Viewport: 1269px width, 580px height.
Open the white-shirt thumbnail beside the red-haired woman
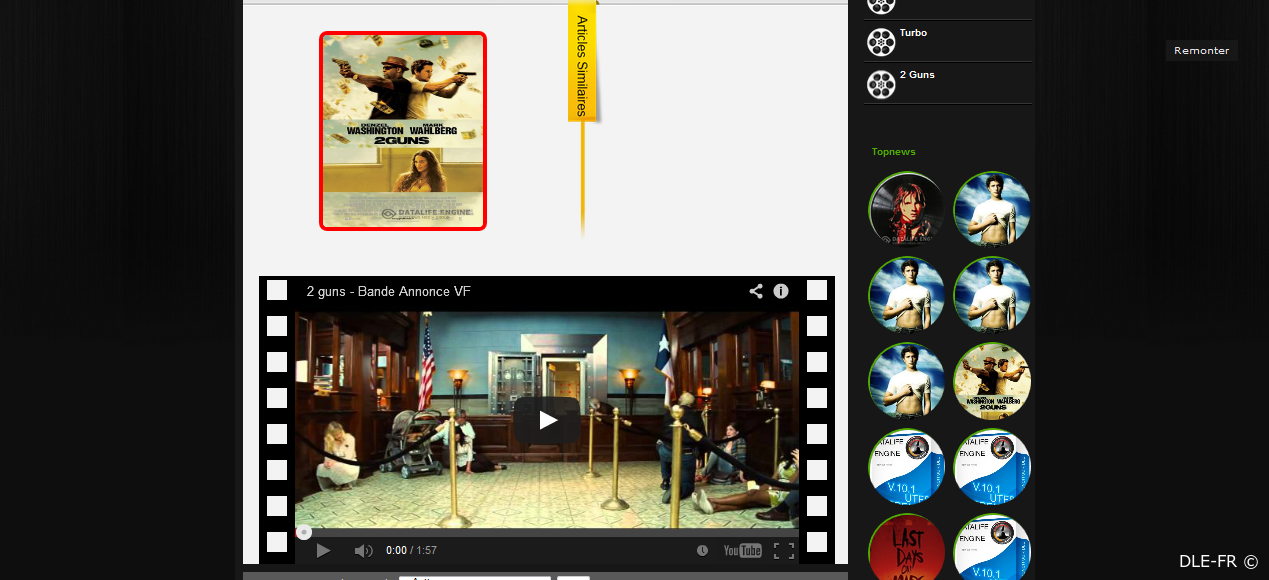pos(992,209)
